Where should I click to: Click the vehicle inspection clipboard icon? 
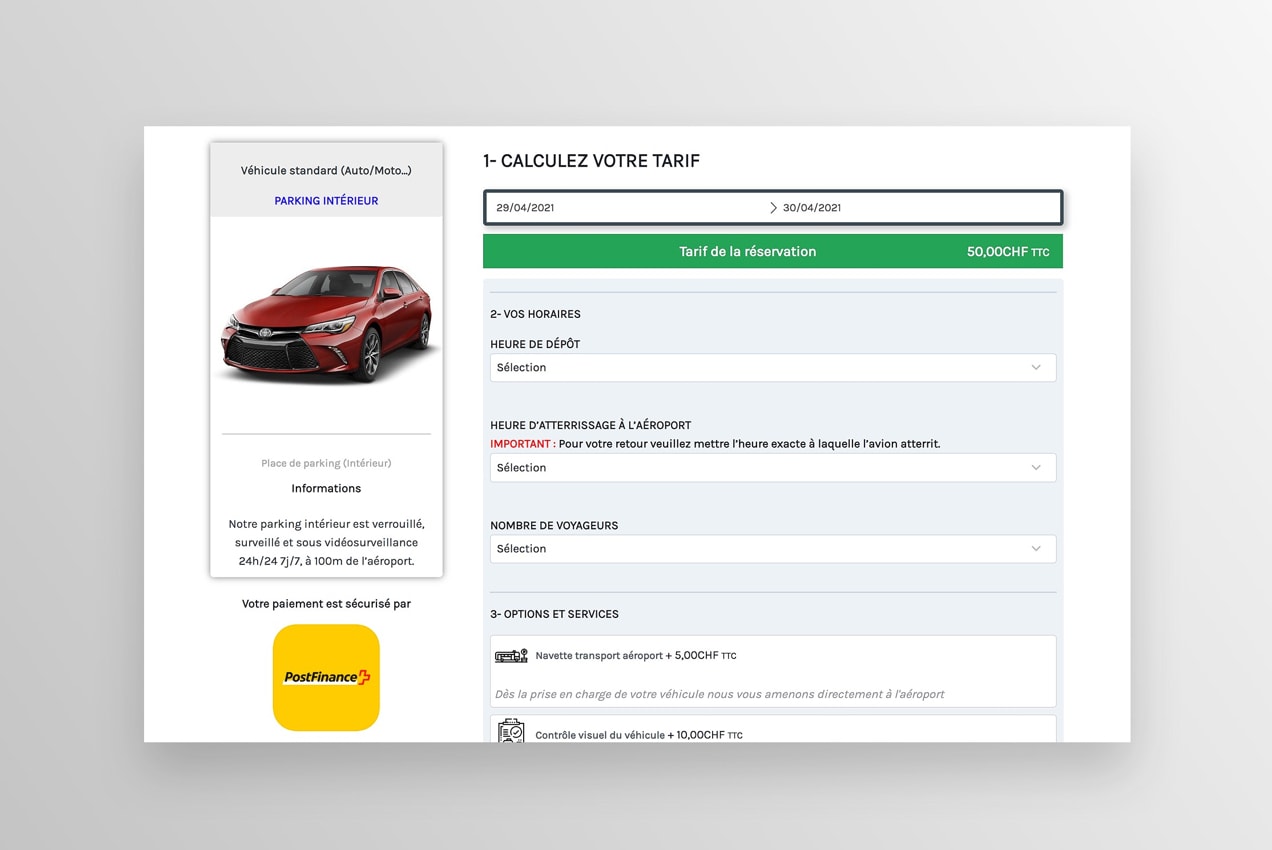[511, 731]
